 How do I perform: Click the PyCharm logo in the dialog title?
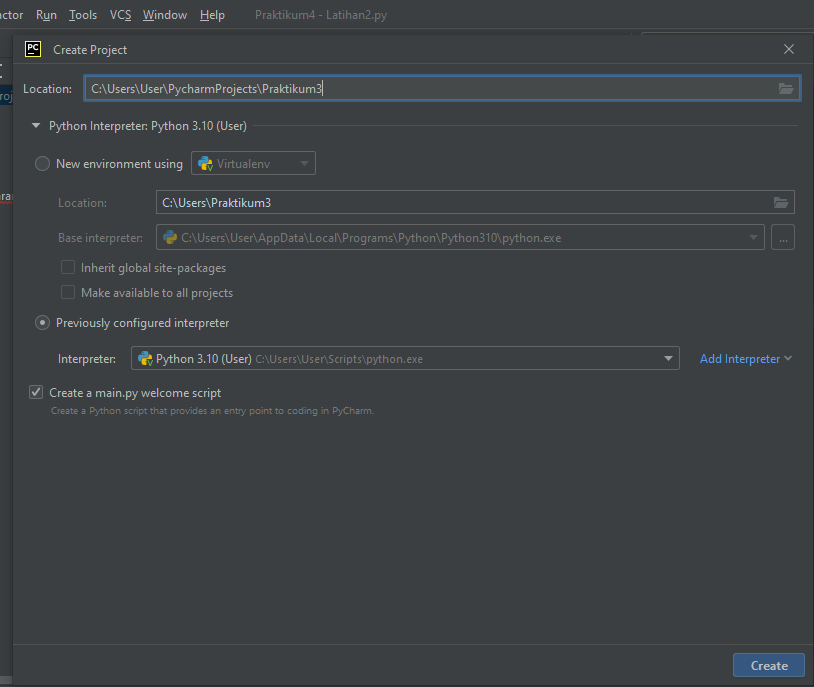pos(33,48)
